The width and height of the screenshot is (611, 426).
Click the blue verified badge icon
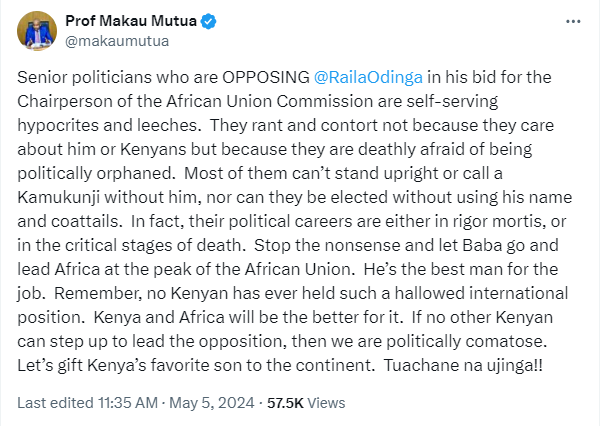pyautogui.click(x=208, y=21)
